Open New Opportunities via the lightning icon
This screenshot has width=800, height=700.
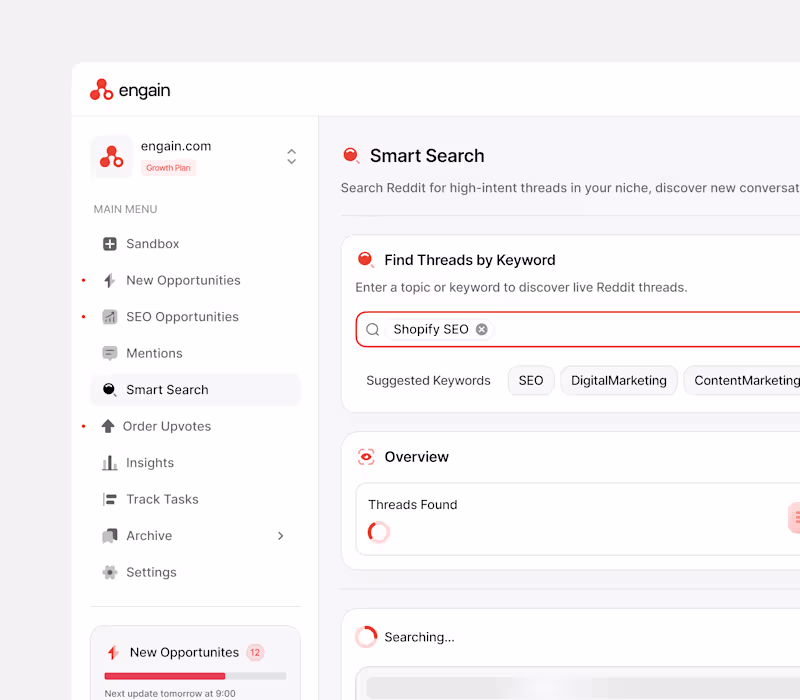tap(108, 280)
